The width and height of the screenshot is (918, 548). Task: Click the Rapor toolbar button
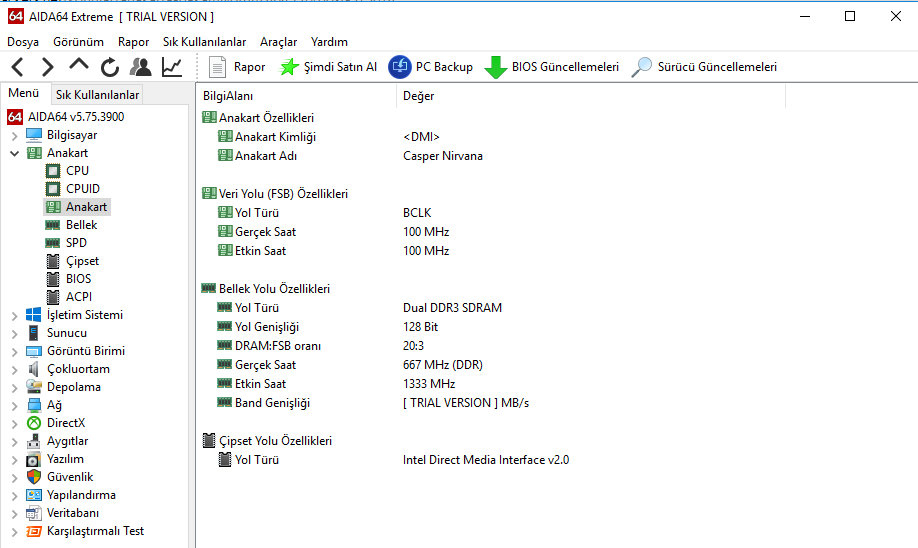237,67
